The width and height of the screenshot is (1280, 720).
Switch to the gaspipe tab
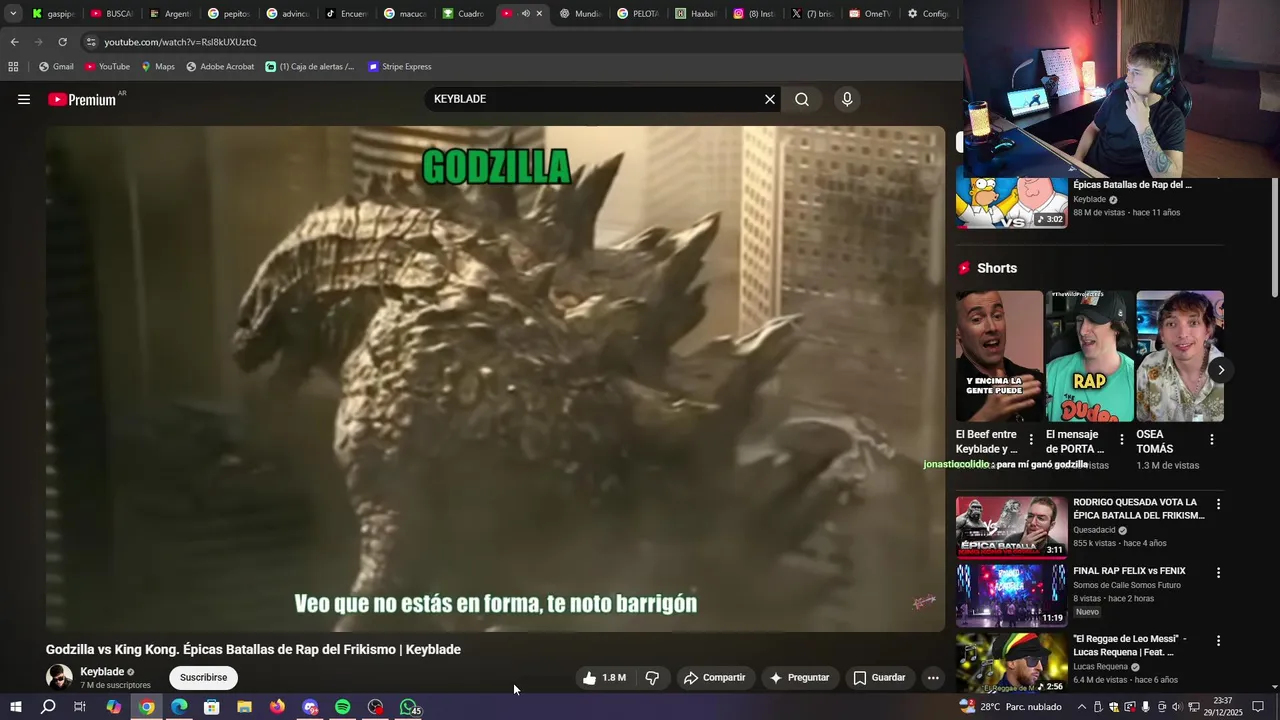pyautogui.click(x=53, y=13)
